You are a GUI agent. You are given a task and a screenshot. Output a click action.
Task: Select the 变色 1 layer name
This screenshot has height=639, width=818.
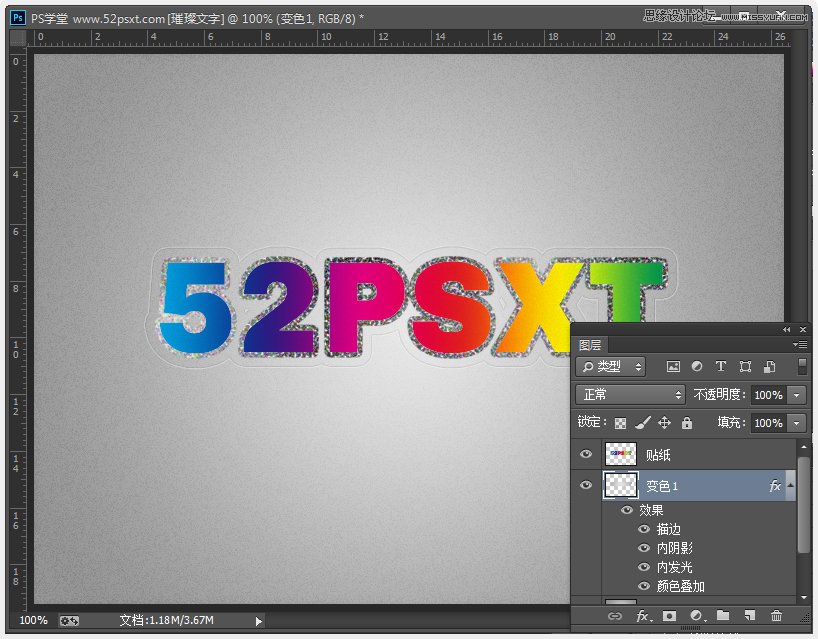click(662, 486)
